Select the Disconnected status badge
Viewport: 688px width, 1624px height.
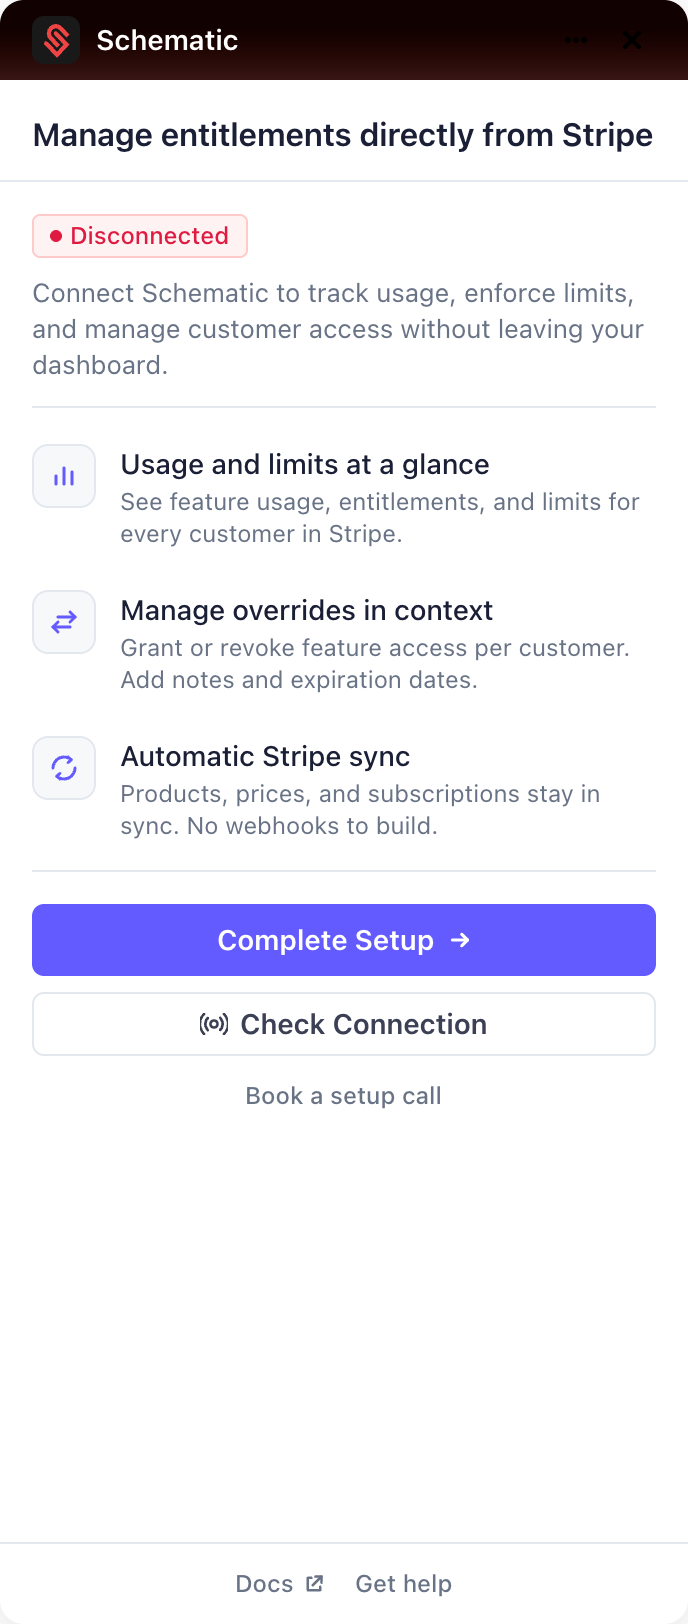pyautogui.click(x=139, y=236)
